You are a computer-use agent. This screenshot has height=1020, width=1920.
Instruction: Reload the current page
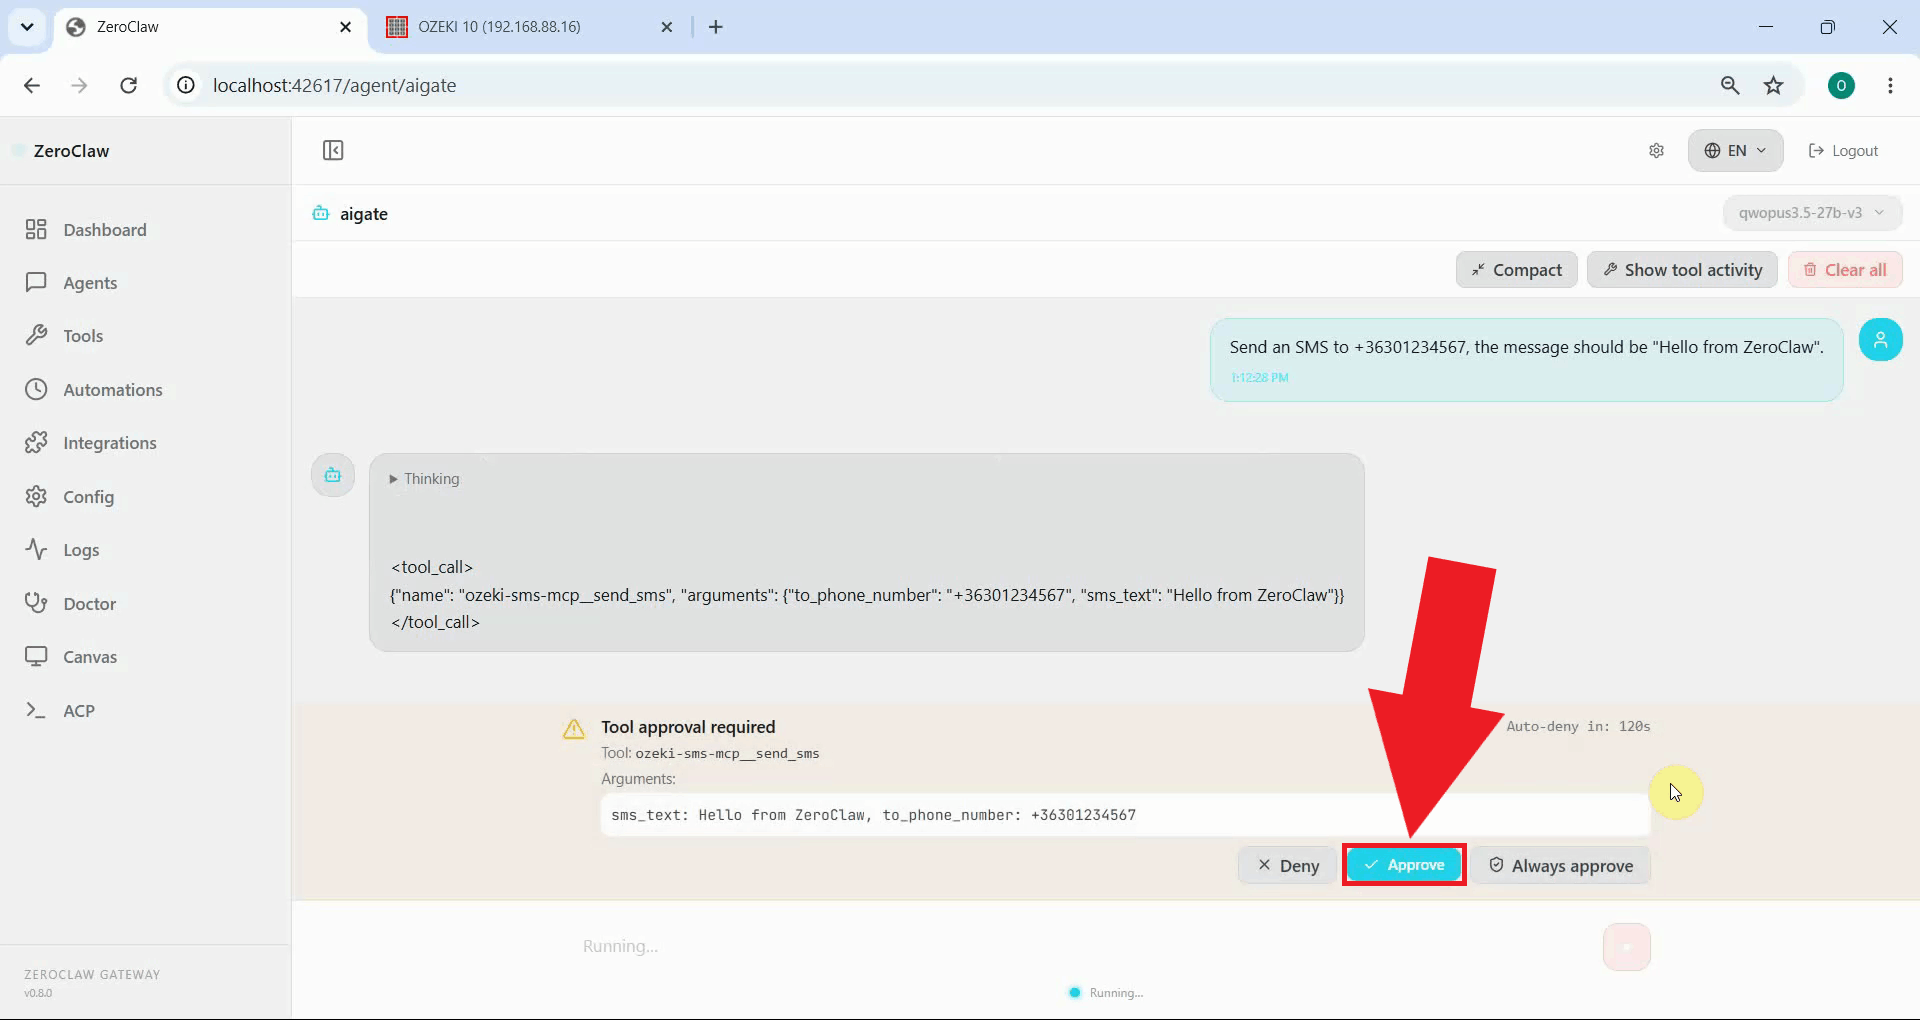tap(129, 86)
